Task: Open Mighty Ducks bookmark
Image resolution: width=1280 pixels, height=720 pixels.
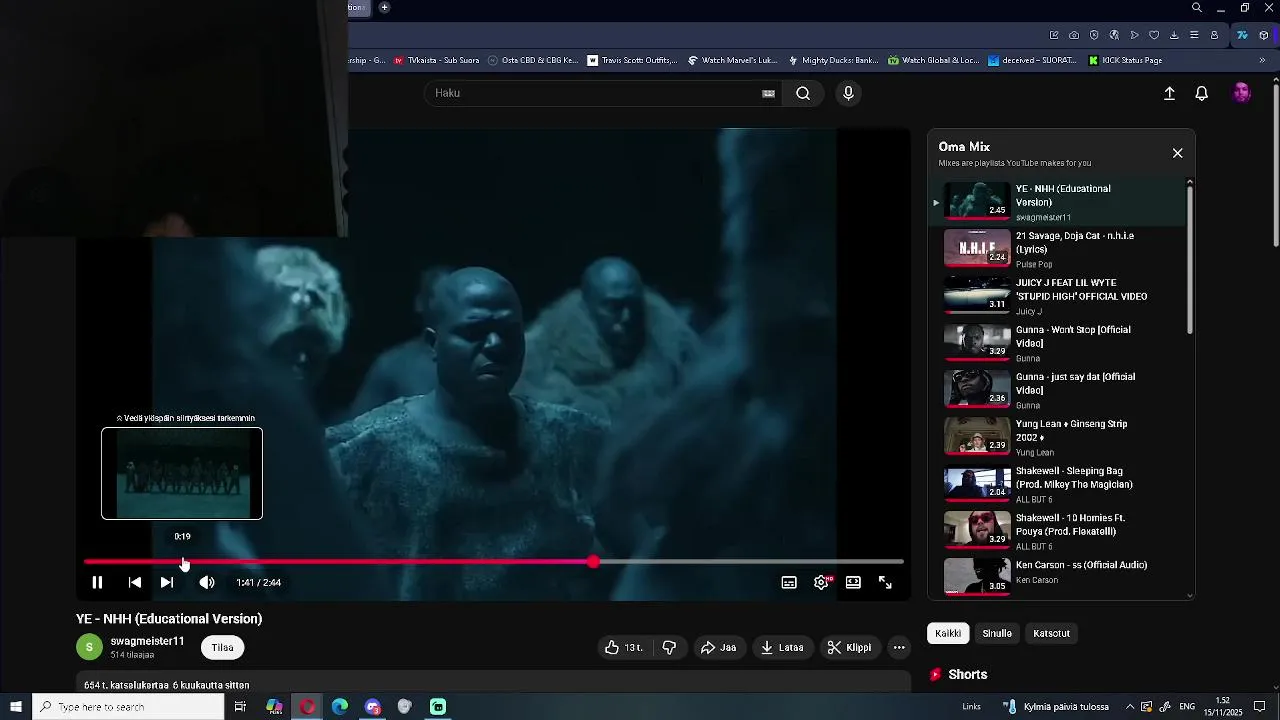Action: [833, 60]
